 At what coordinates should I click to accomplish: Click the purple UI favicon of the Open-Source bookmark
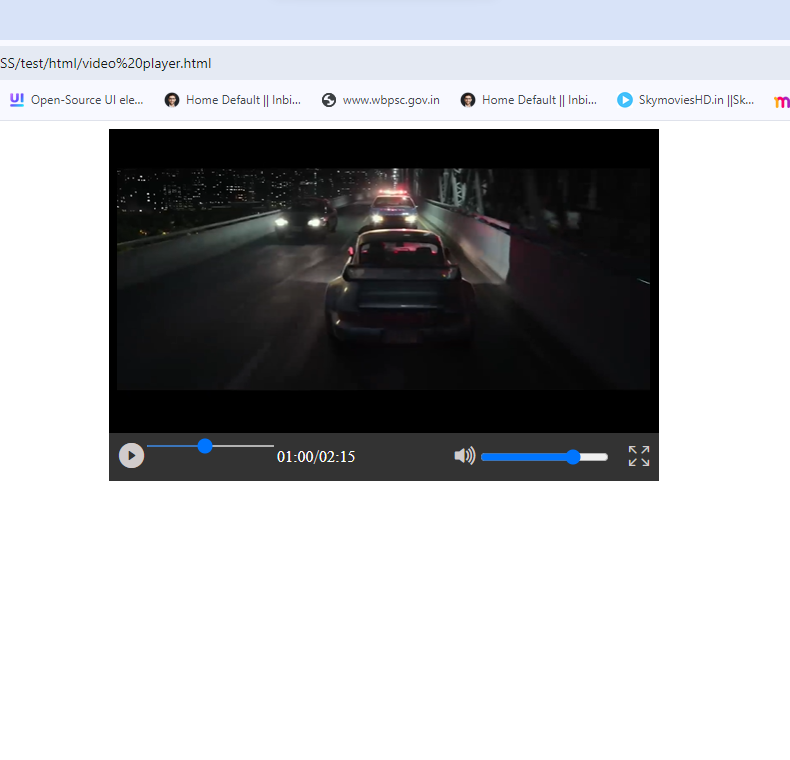[x=16, y=100]
